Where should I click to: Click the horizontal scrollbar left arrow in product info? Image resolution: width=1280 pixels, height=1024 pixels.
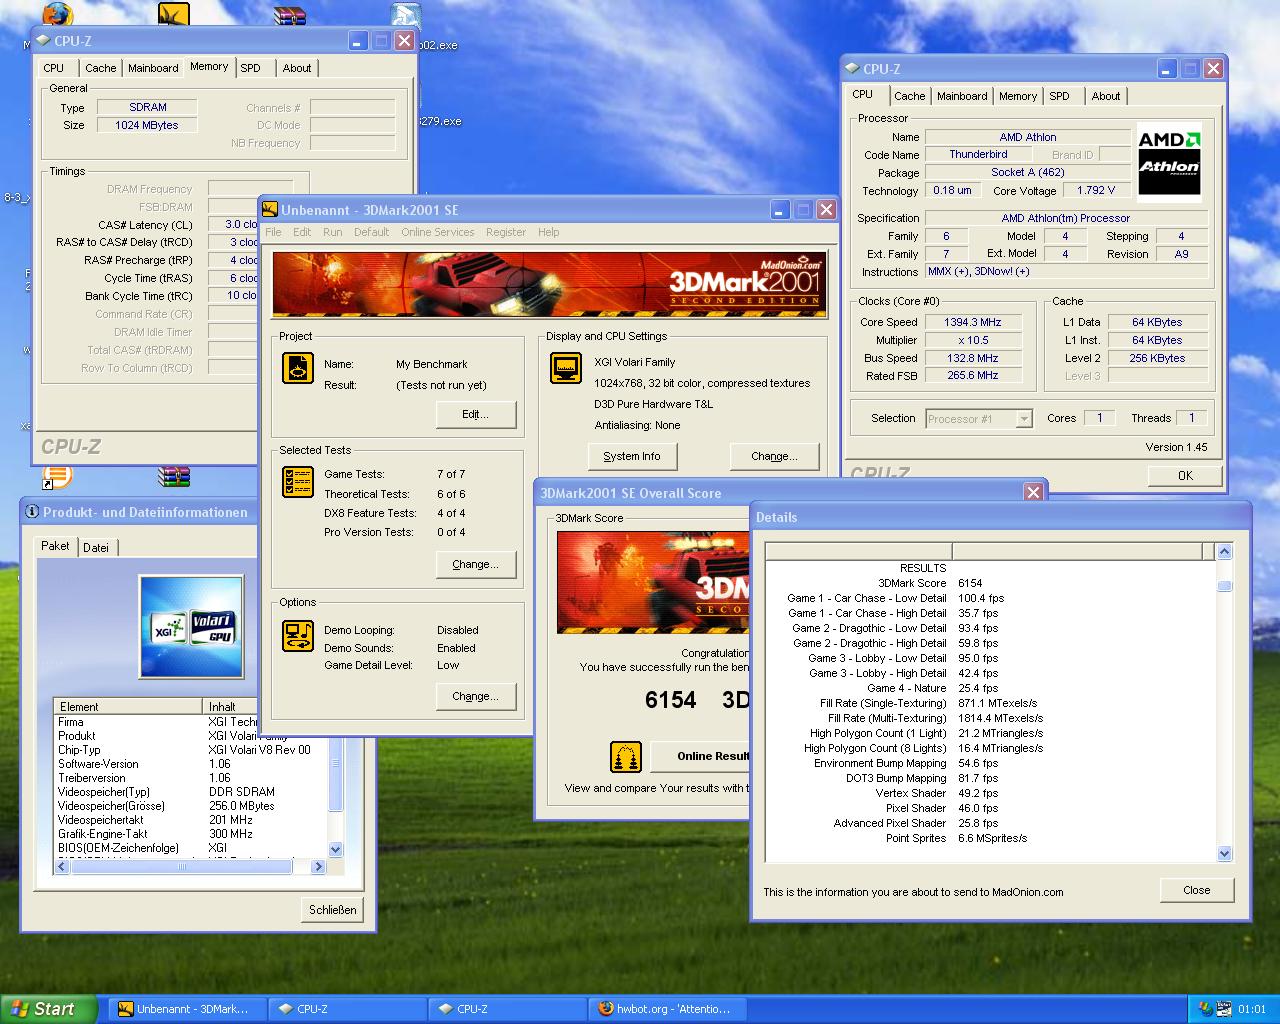[x=62, y=867]
